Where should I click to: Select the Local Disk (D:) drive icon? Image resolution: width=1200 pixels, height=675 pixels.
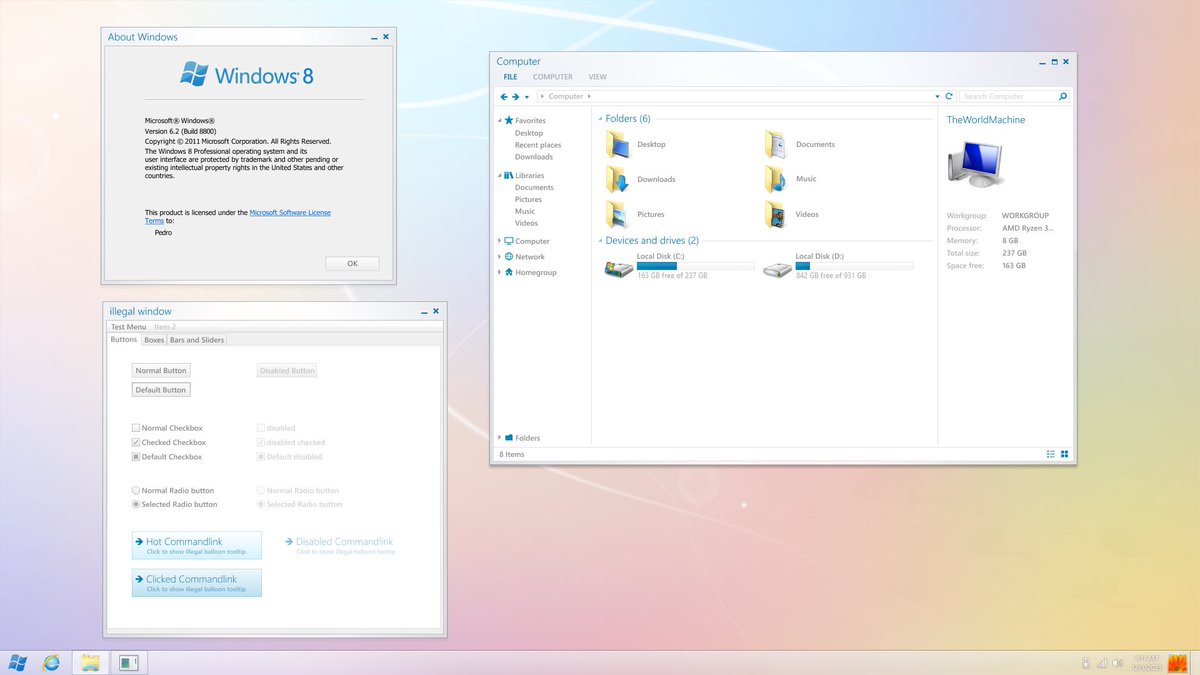[x=777, y=269]
